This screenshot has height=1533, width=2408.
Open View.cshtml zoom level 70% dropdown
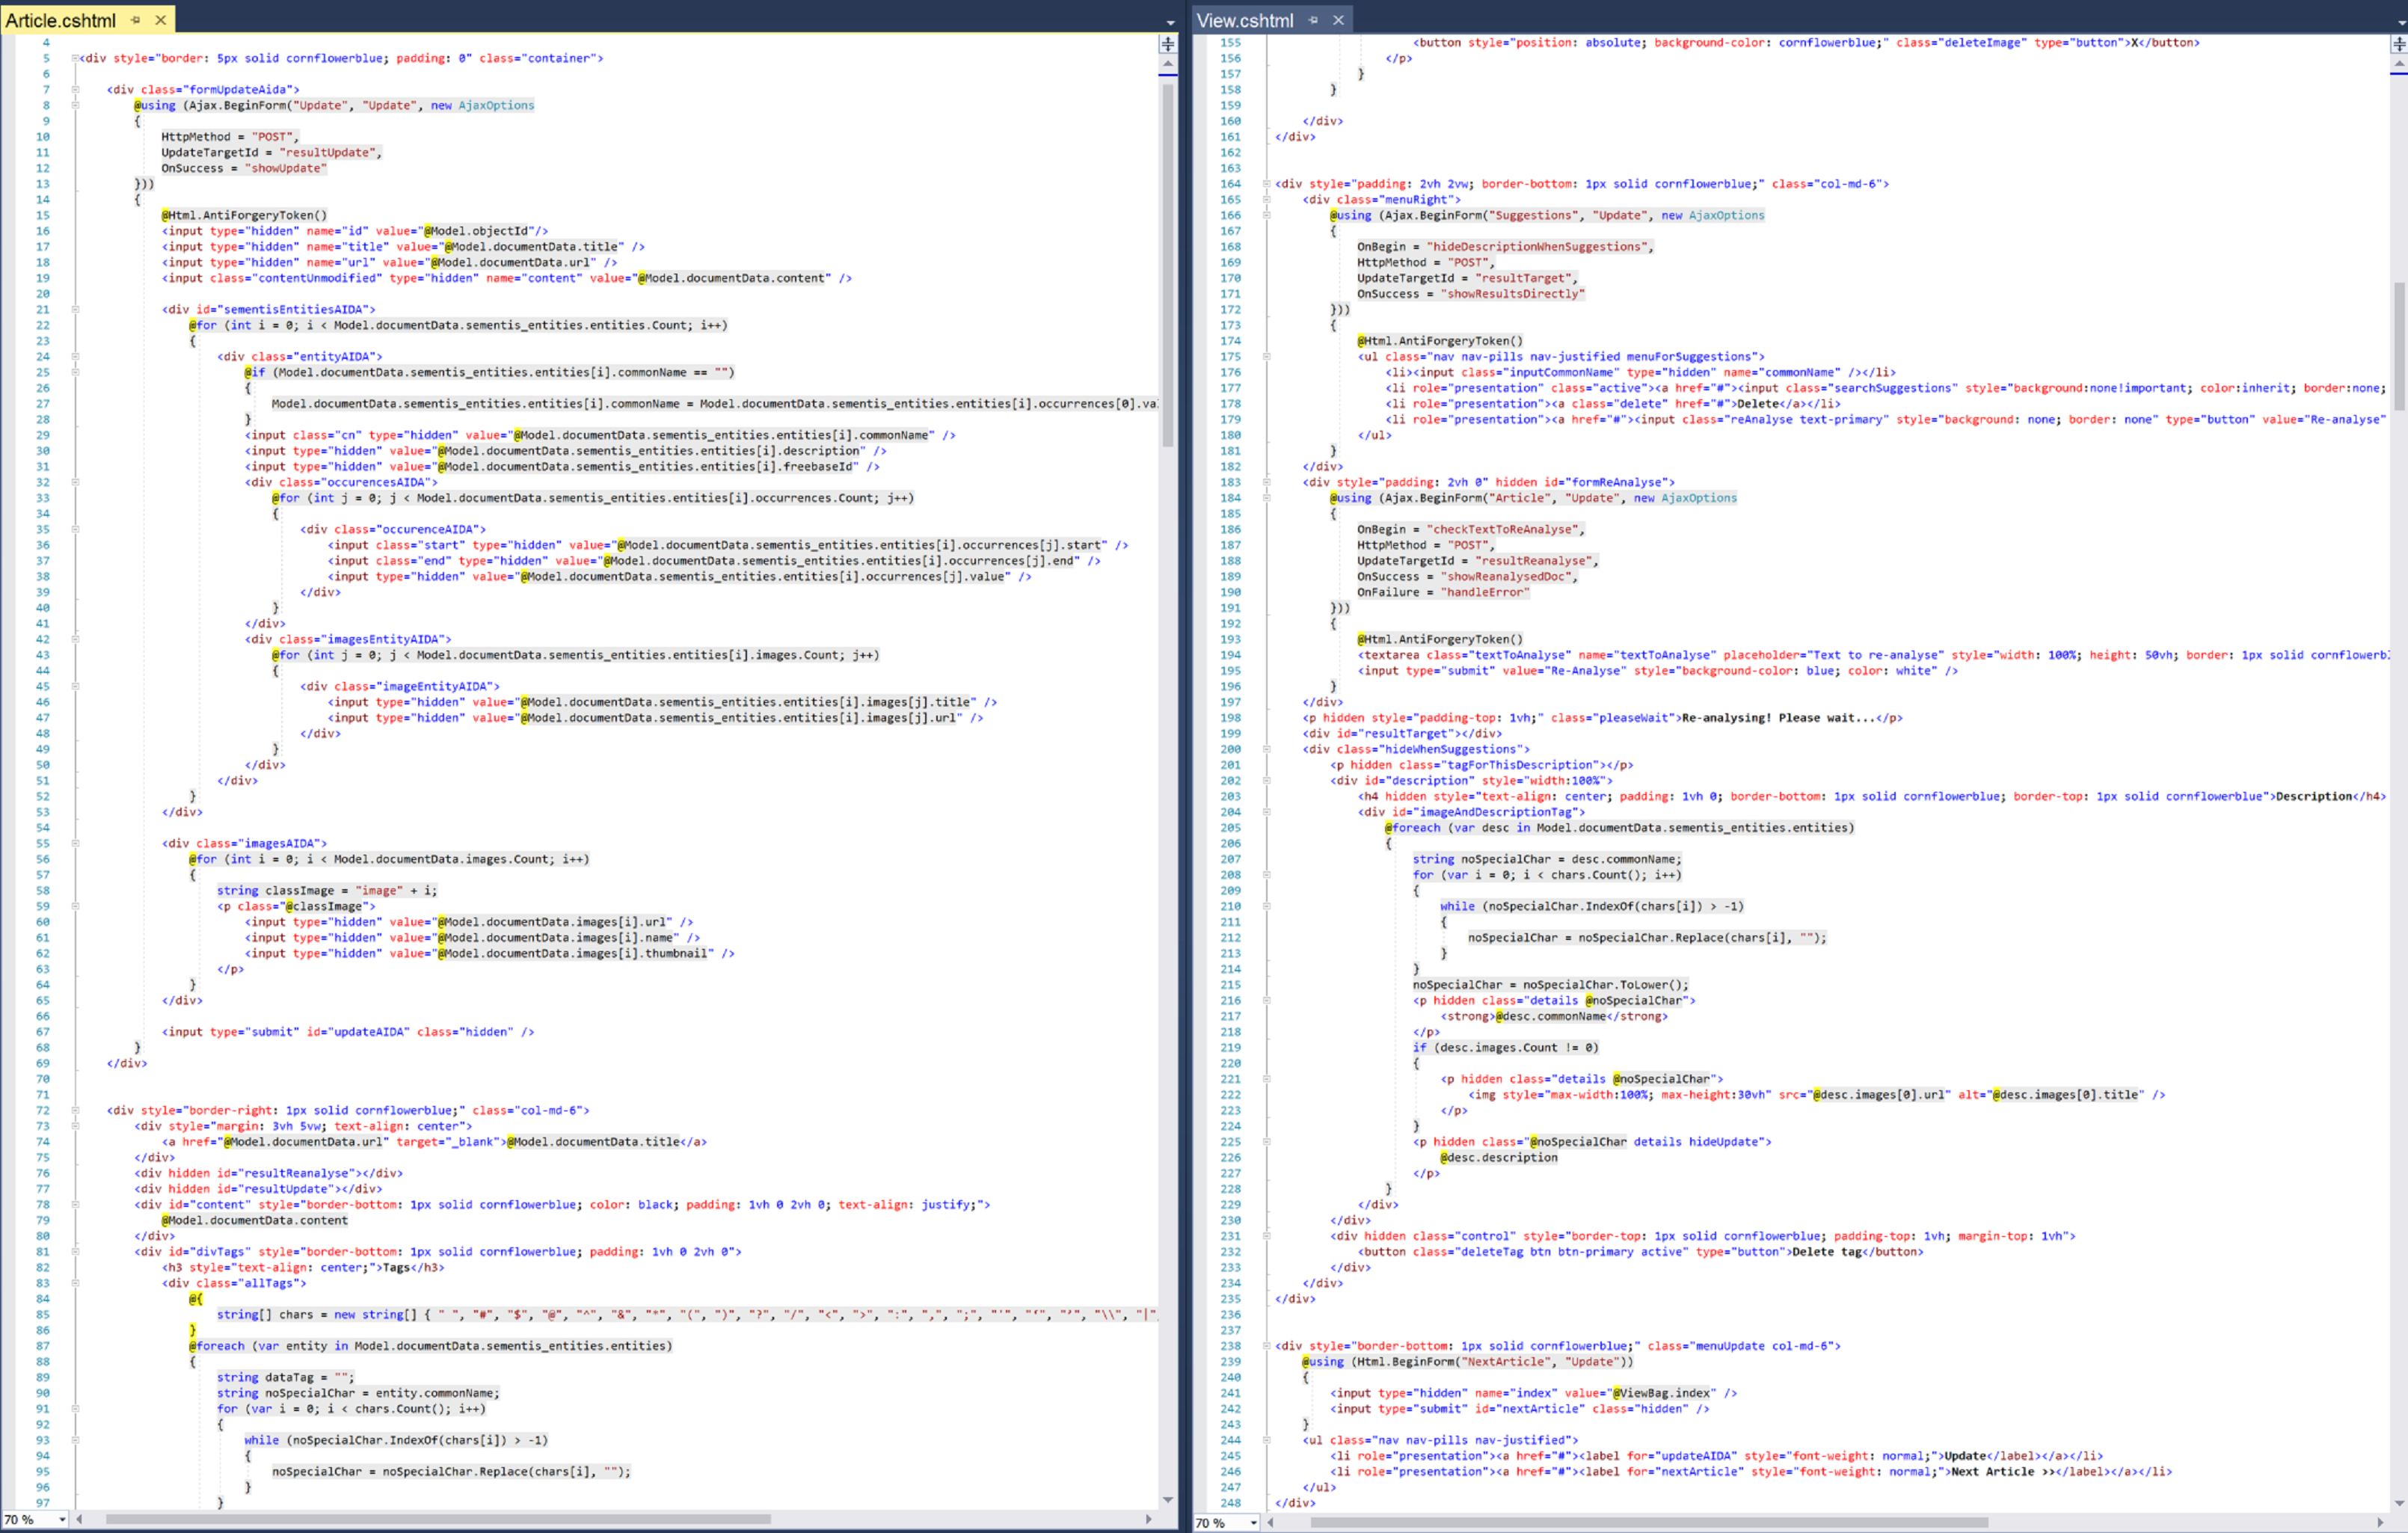(x=1253, y=1522)
